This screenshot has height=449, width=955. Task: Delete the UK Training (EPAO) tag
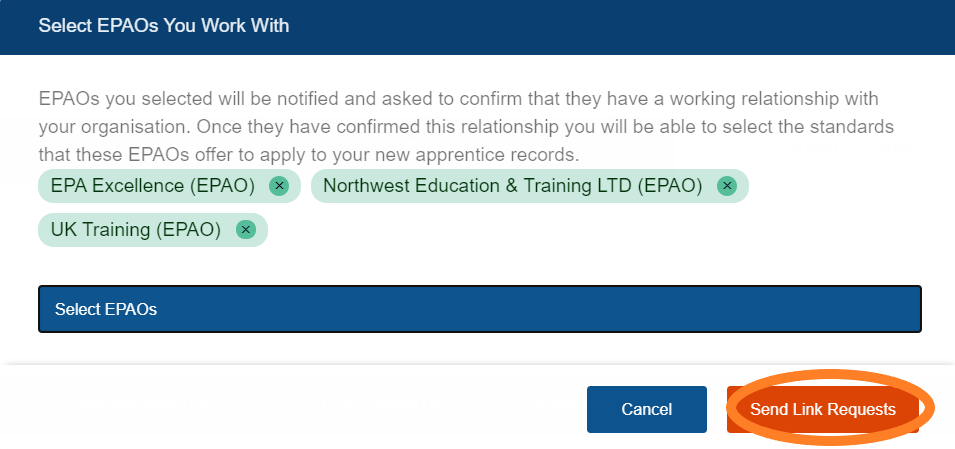245,230
